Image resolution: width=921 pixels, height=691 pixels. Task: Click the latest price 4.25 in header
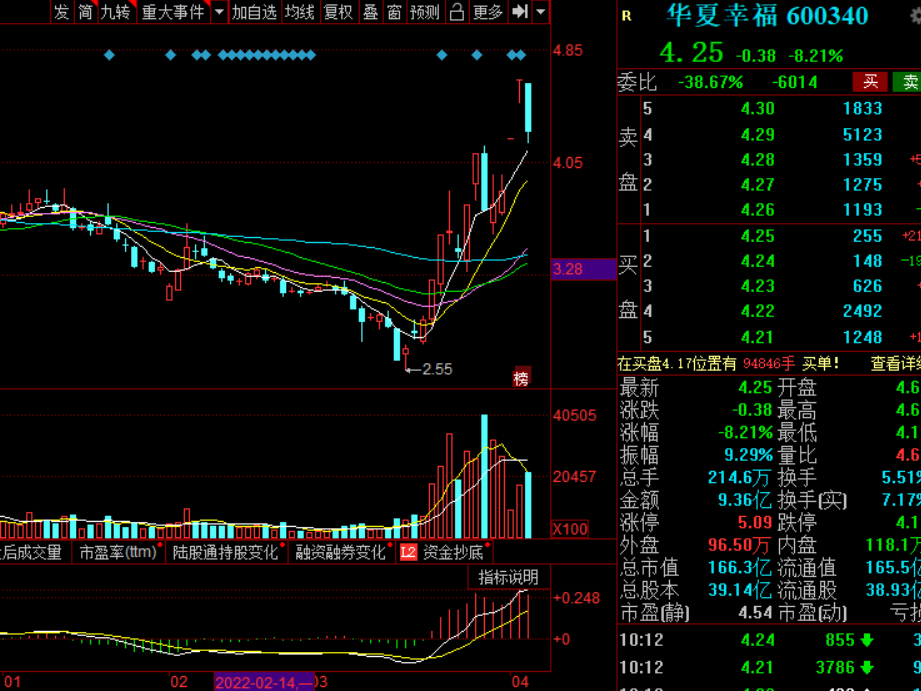click(x=691, y=53)
